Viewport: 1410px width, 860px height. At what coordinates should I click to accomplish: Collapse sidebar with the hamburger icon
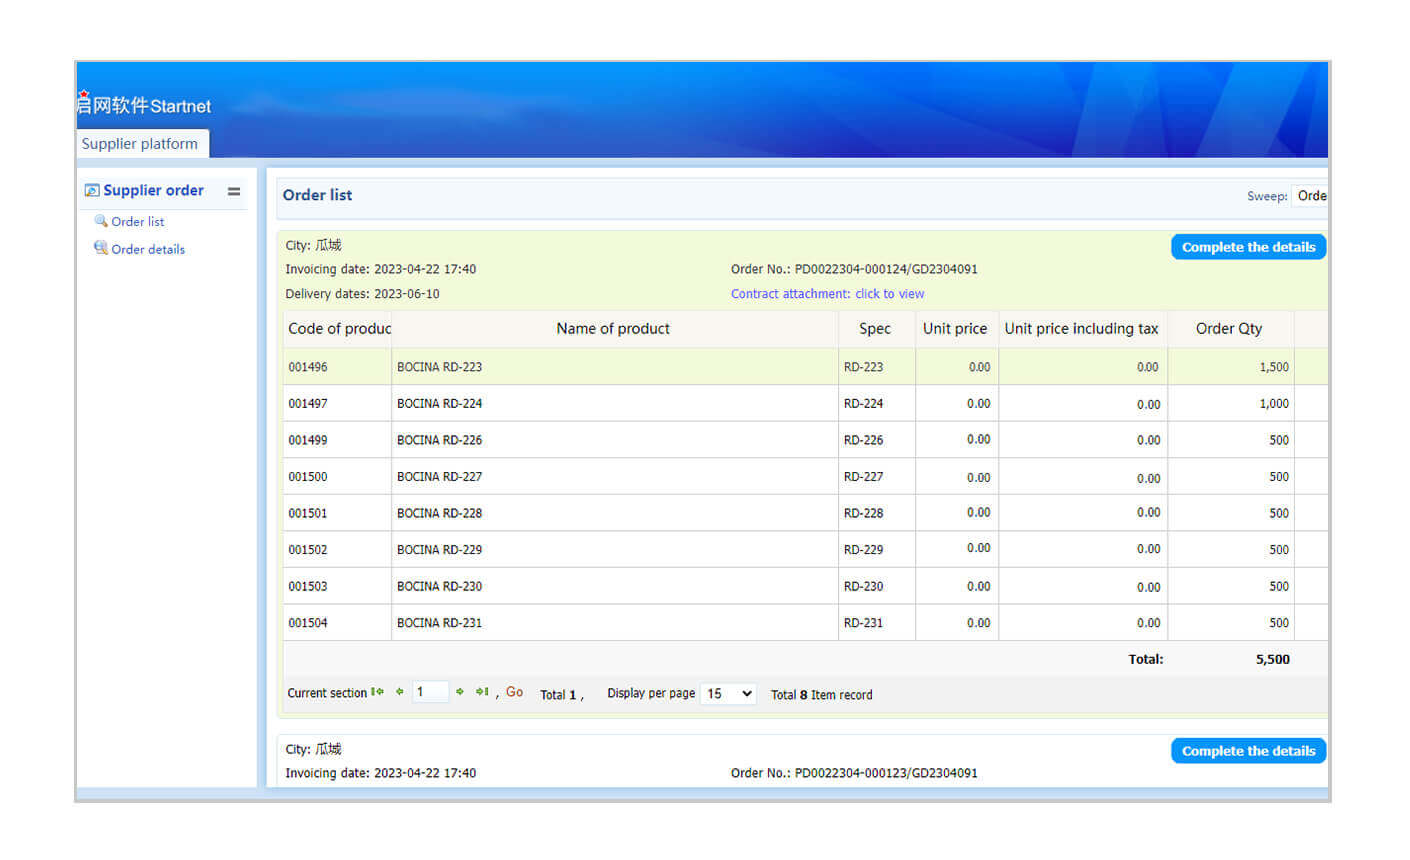pos(234,191)
